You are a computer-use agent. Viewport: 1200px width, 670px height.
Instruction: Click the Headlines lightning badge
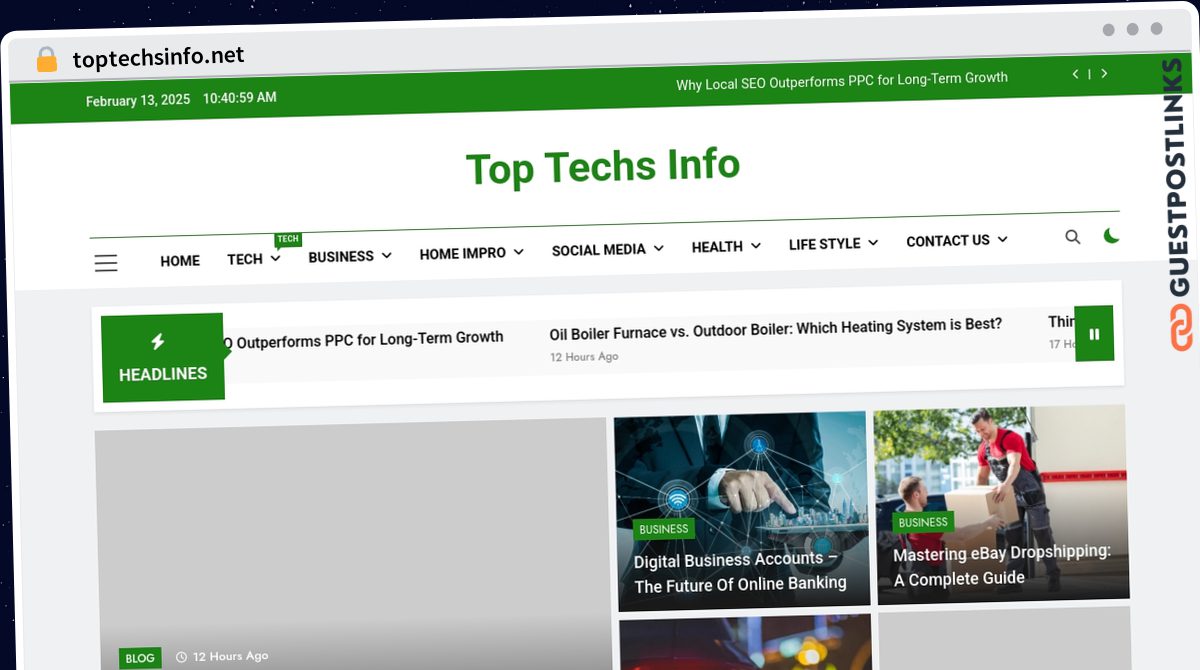(162, 357)
